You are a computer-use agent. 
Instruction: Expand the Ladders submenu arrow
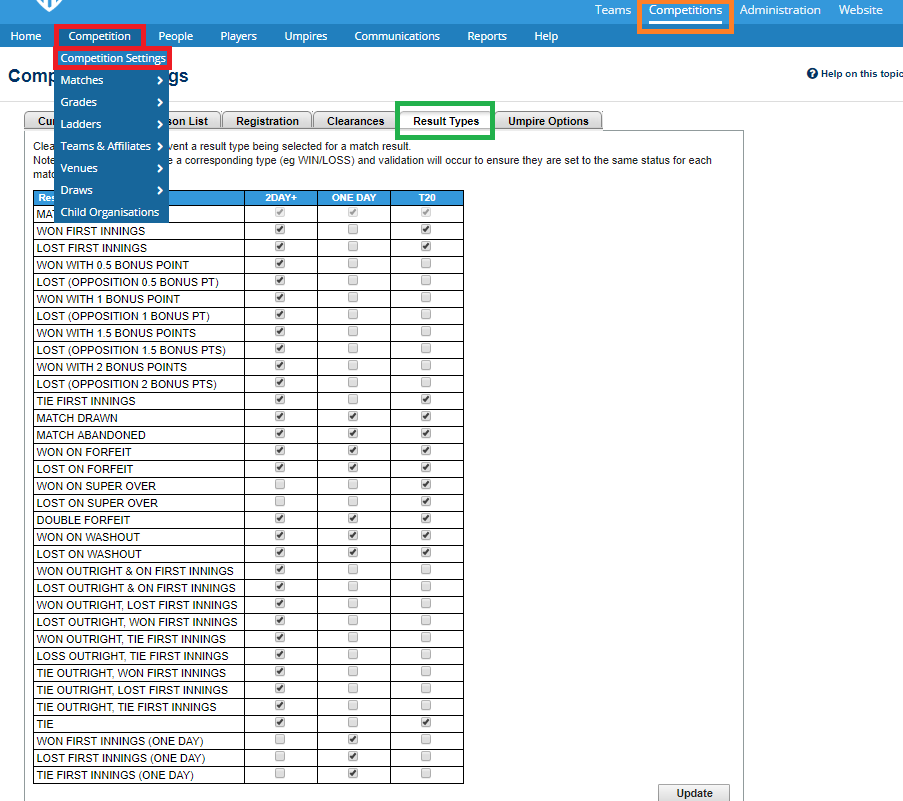160,124
